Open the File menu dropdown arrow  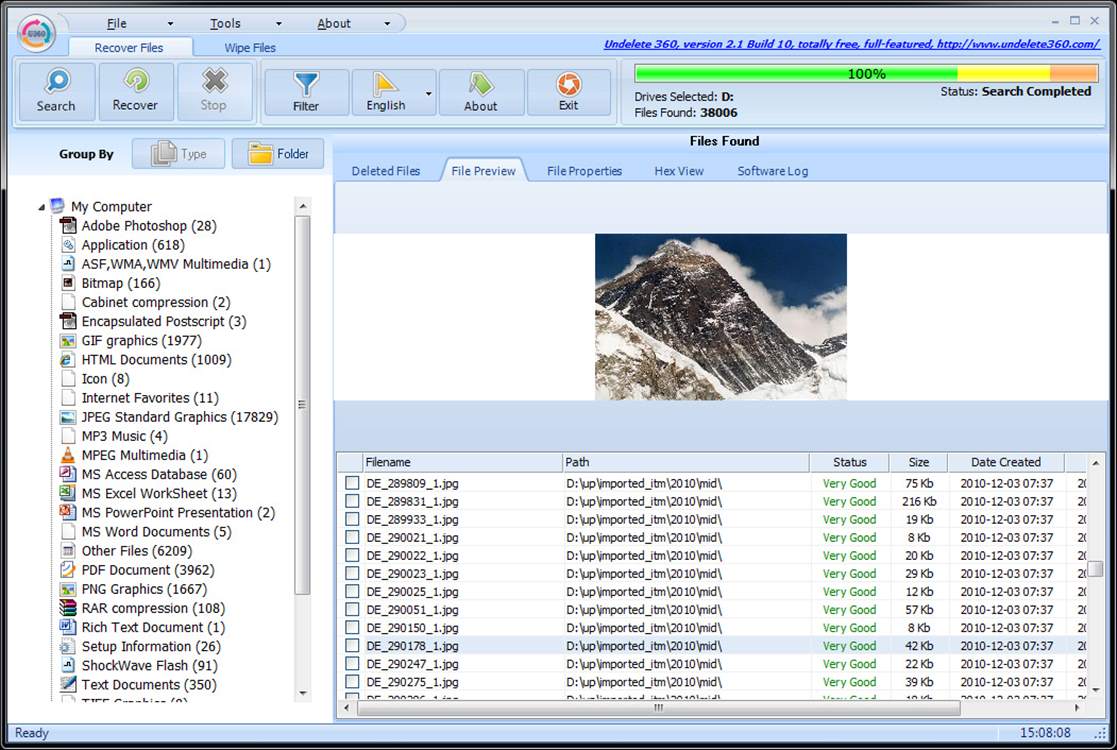point(170,24)
